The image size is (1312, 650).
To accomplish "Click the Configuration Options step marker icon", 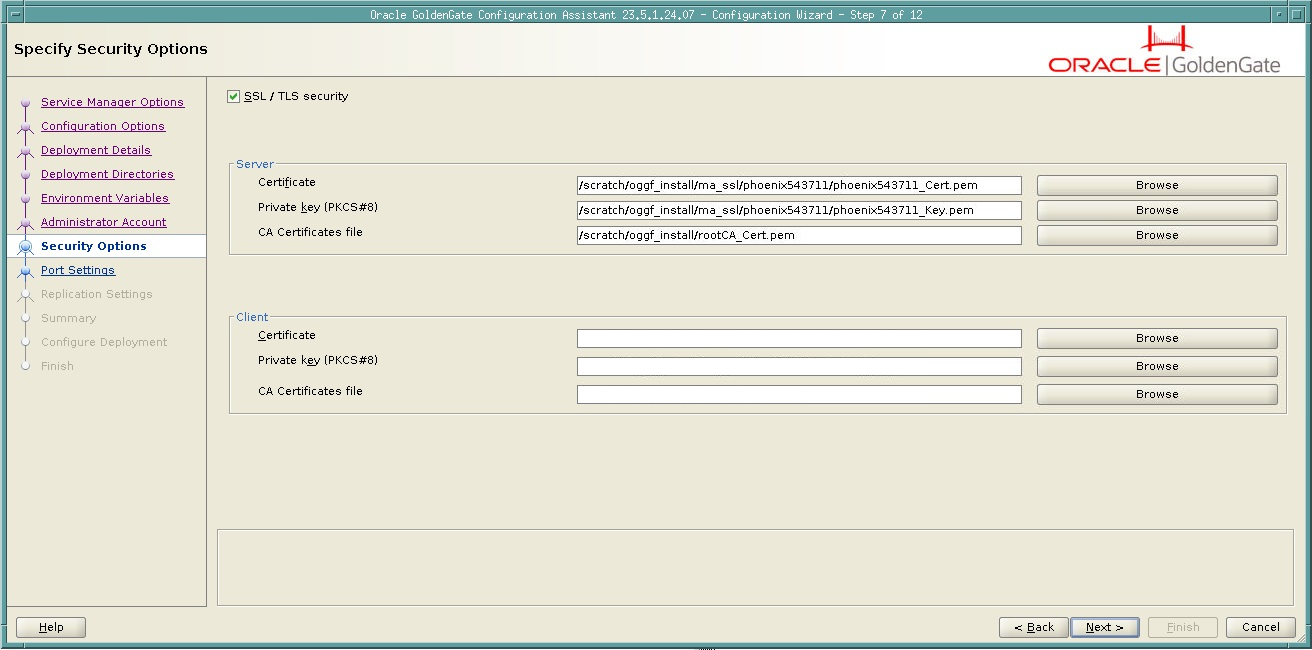I will point(26,127).
